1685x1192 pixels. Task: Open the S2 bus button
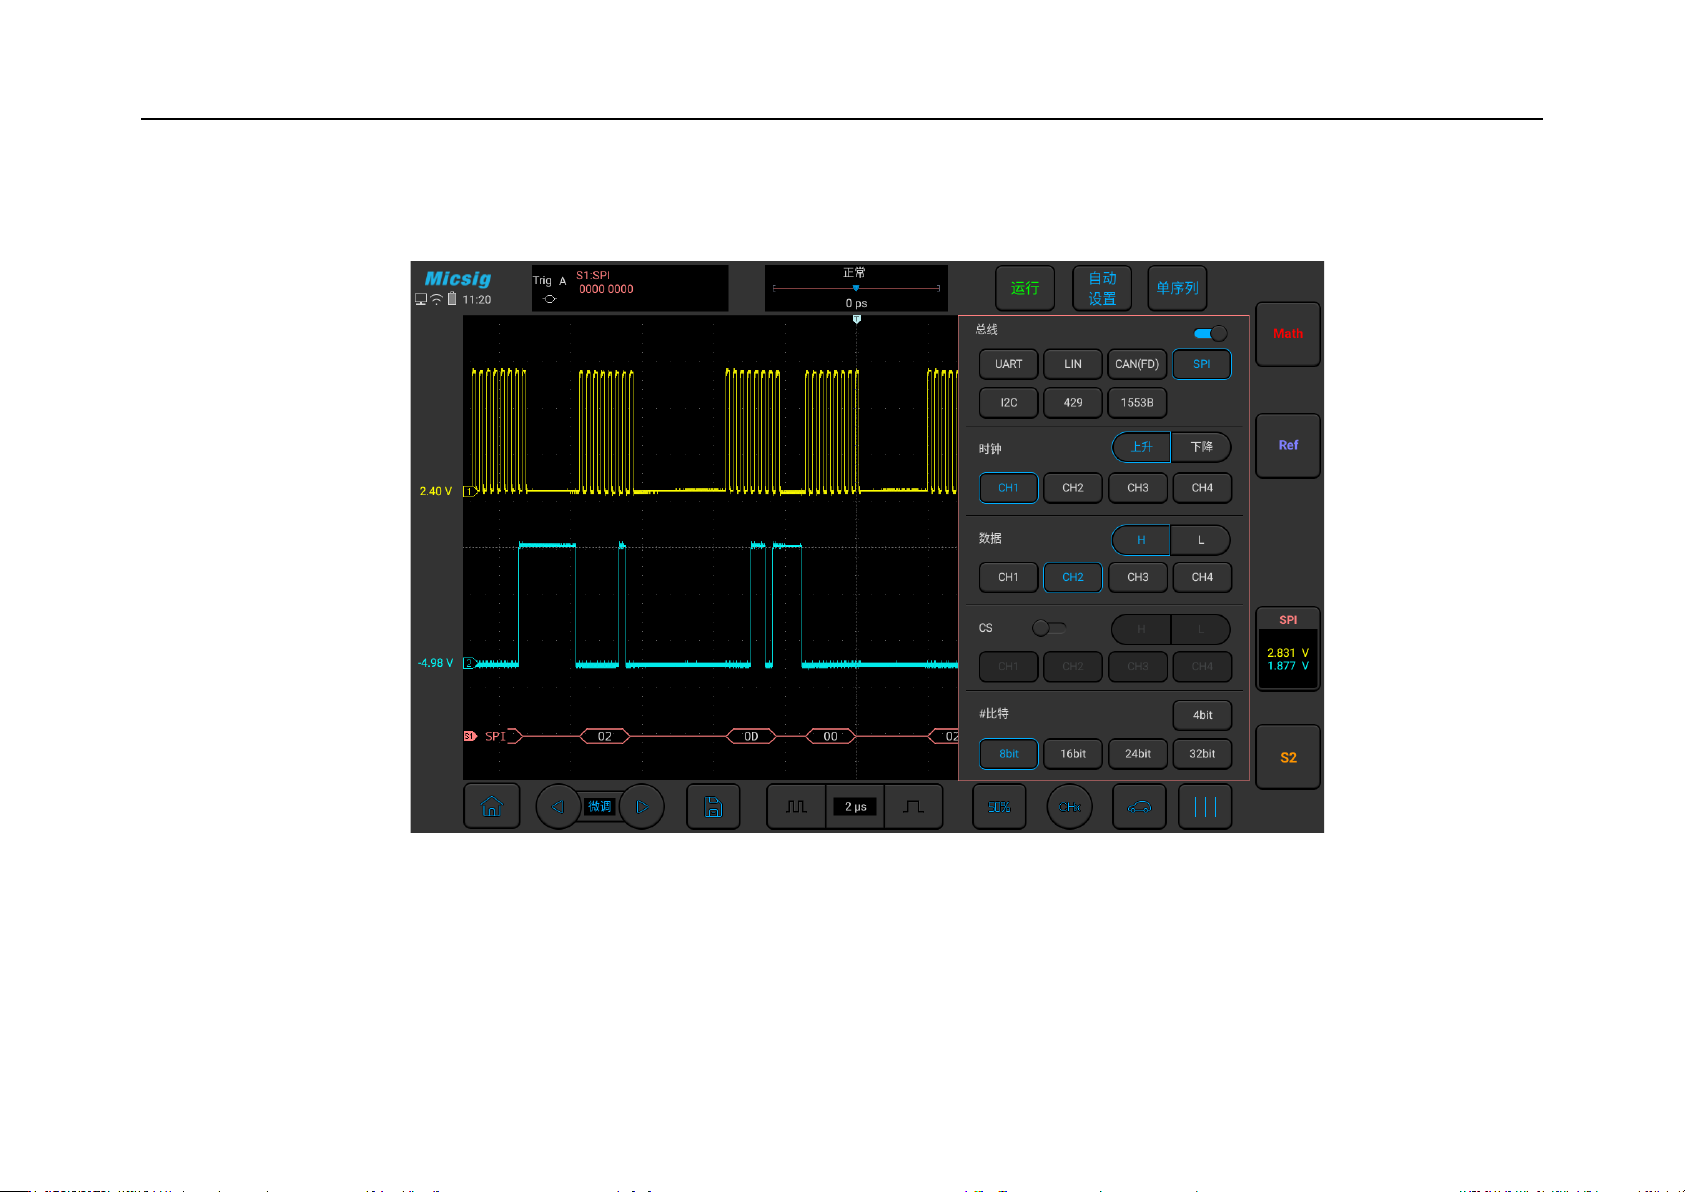click(1288, 758)
